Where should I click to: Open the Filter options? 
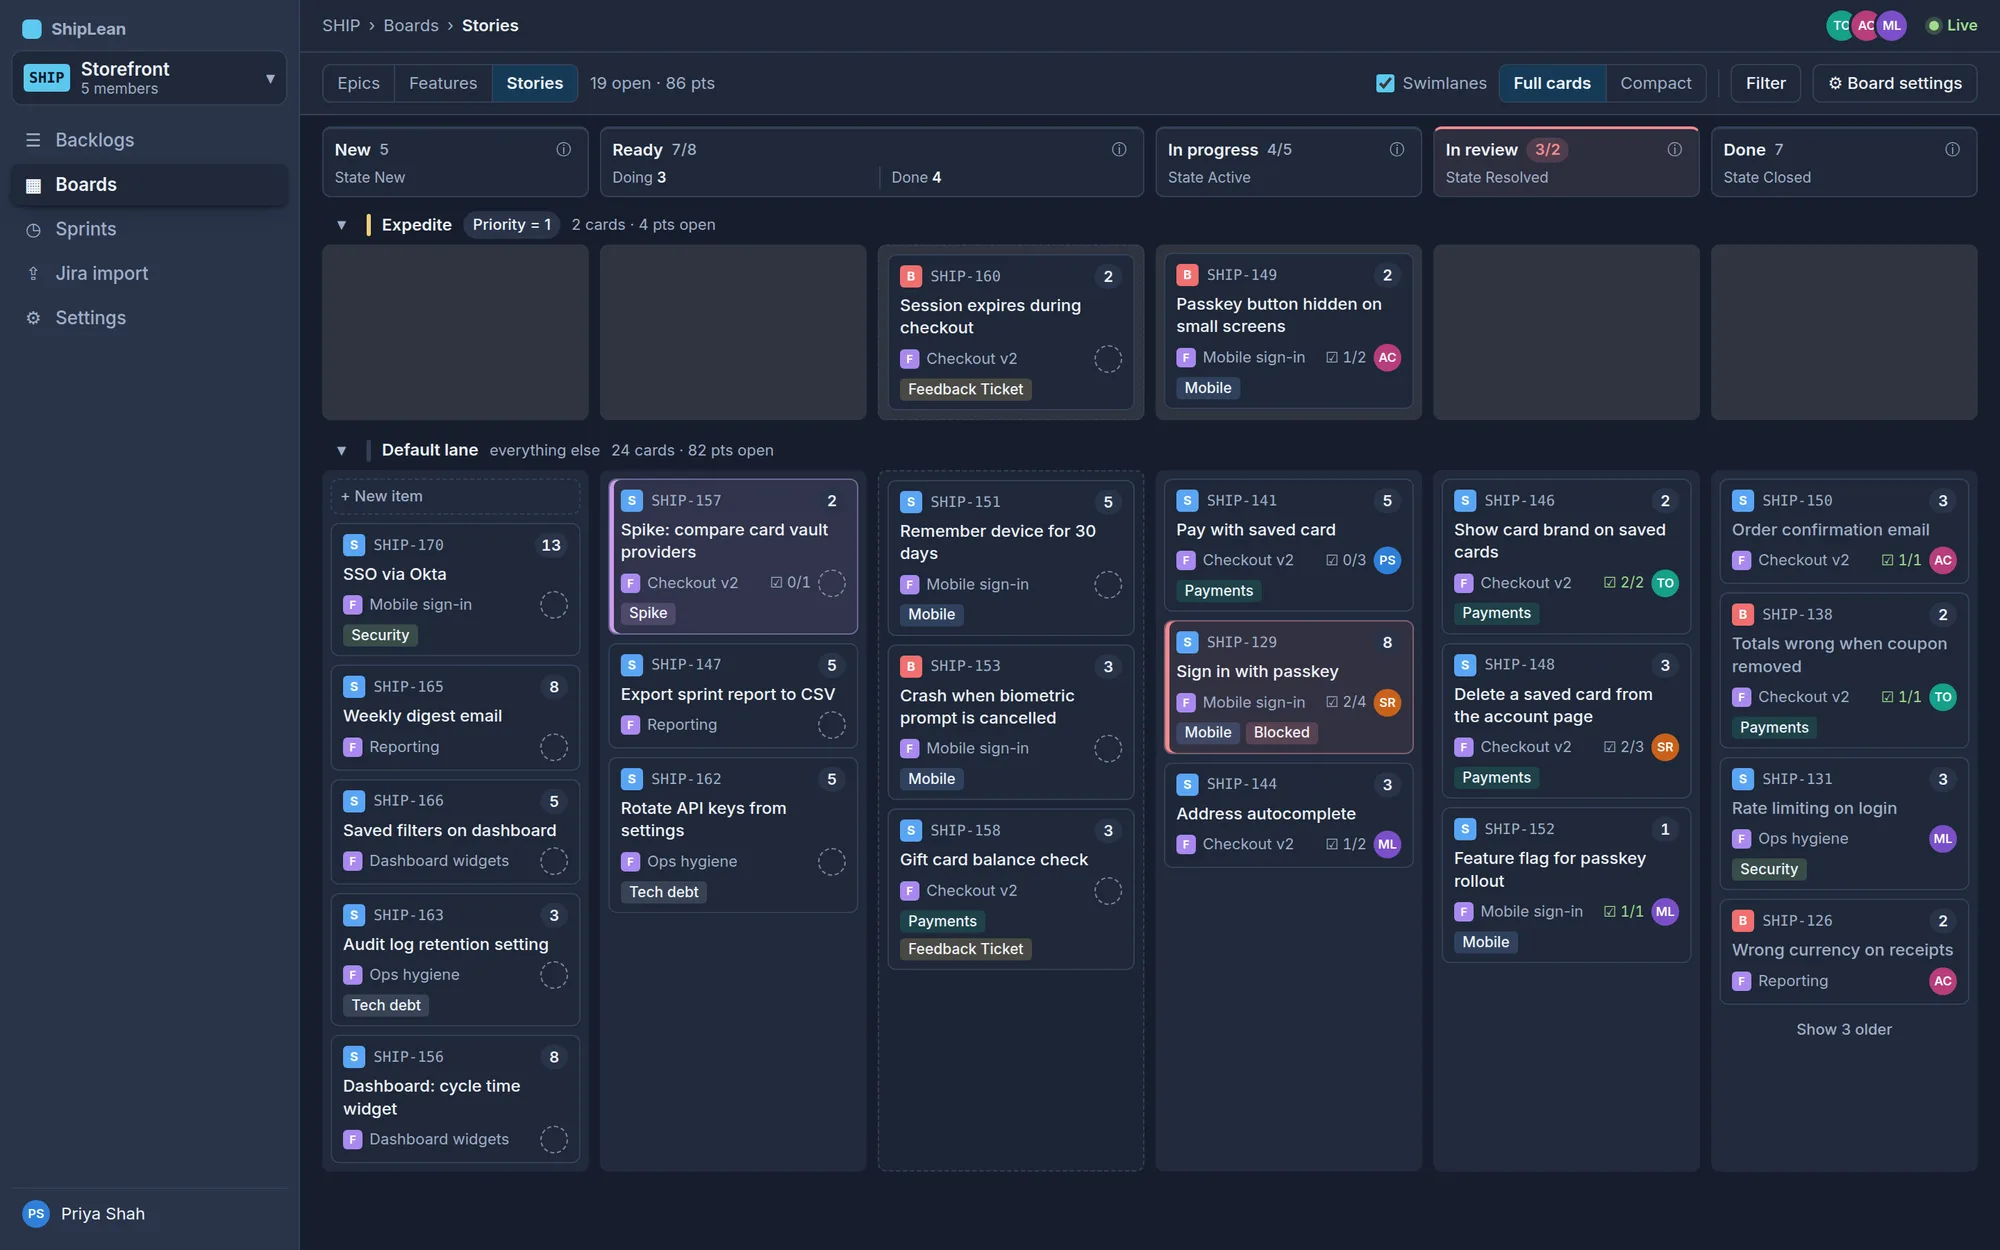tap(1766, 83)
